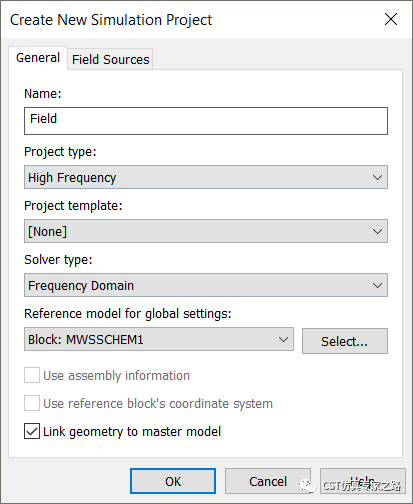Confirm the dialog with OK

(173, 481)
